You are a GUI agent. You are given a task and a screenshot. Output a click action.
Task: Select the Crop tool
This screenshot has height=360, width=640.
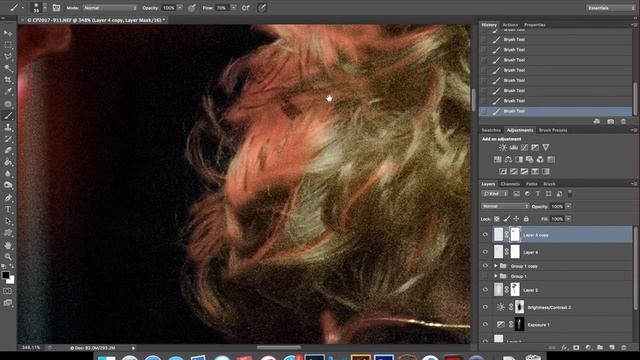tap(8, 80)
